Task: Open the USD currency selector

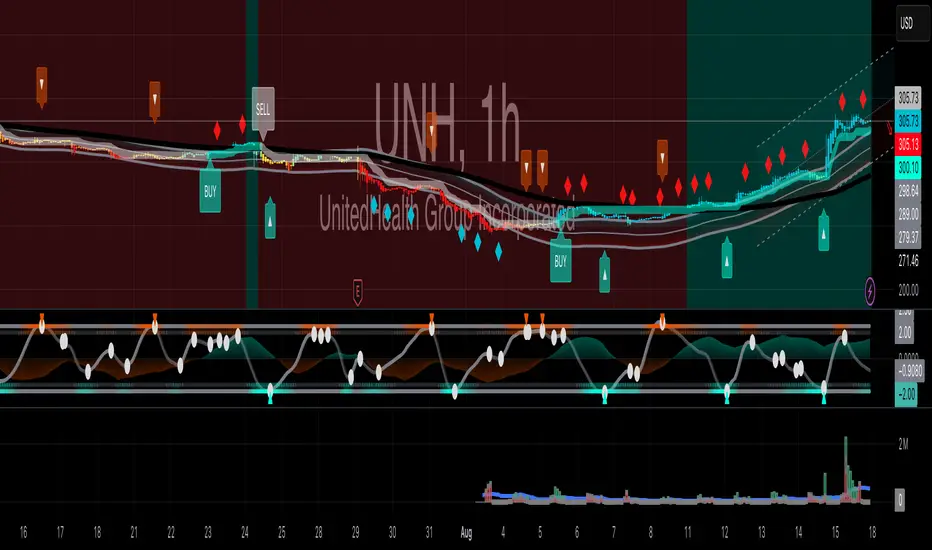Action: point(912,23)
